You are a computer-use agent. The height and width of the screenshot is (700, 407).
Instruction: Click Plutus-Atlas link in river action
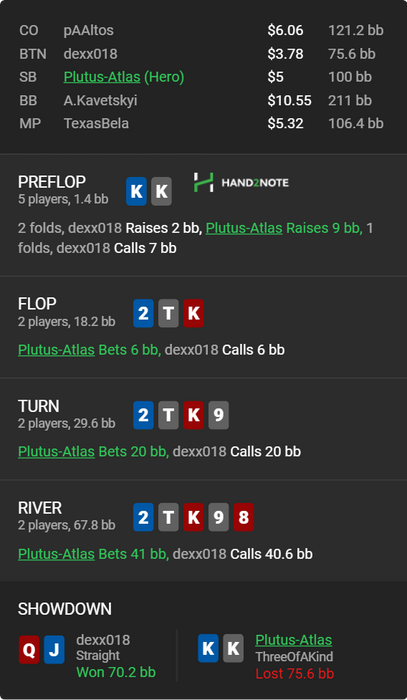pos(56,554)
